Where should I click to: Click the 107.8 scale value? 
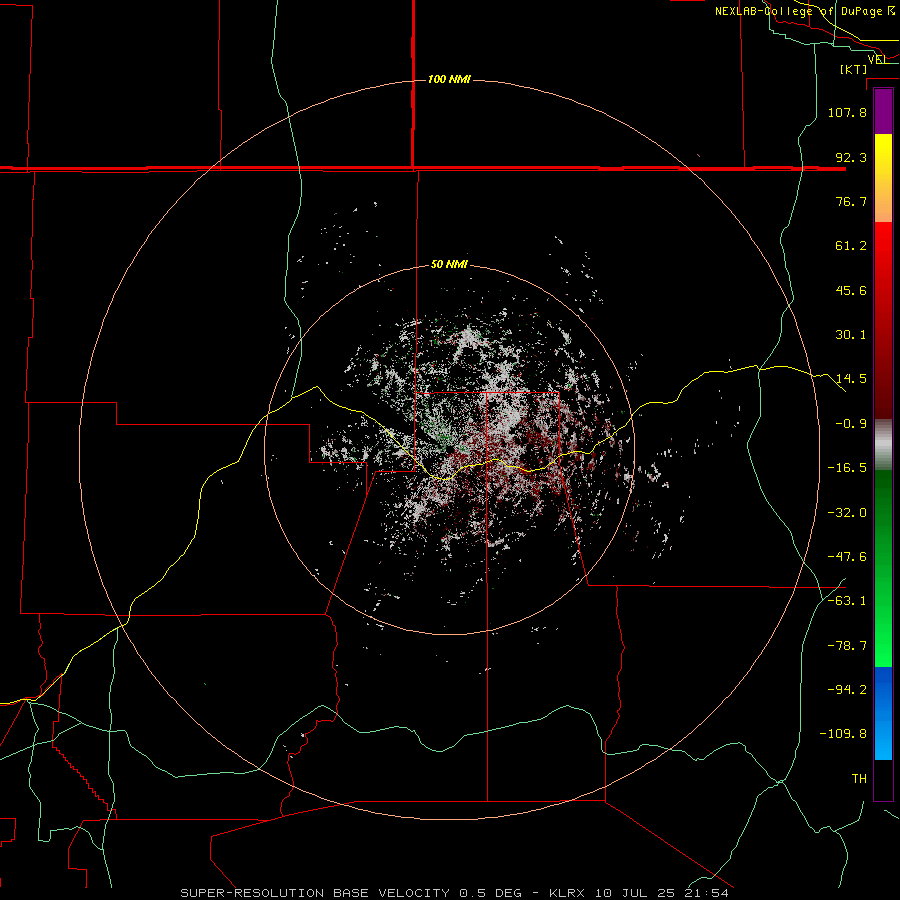[847, 112]
